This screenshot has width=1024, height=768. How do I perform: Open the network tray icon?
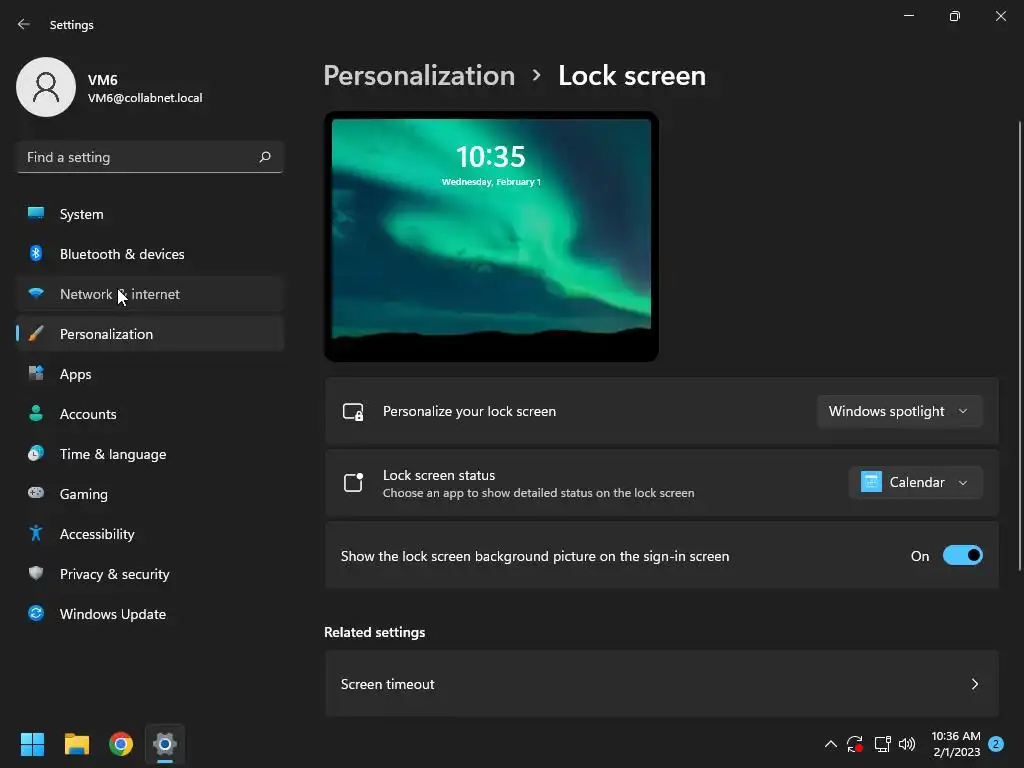(x=882, y=744)
